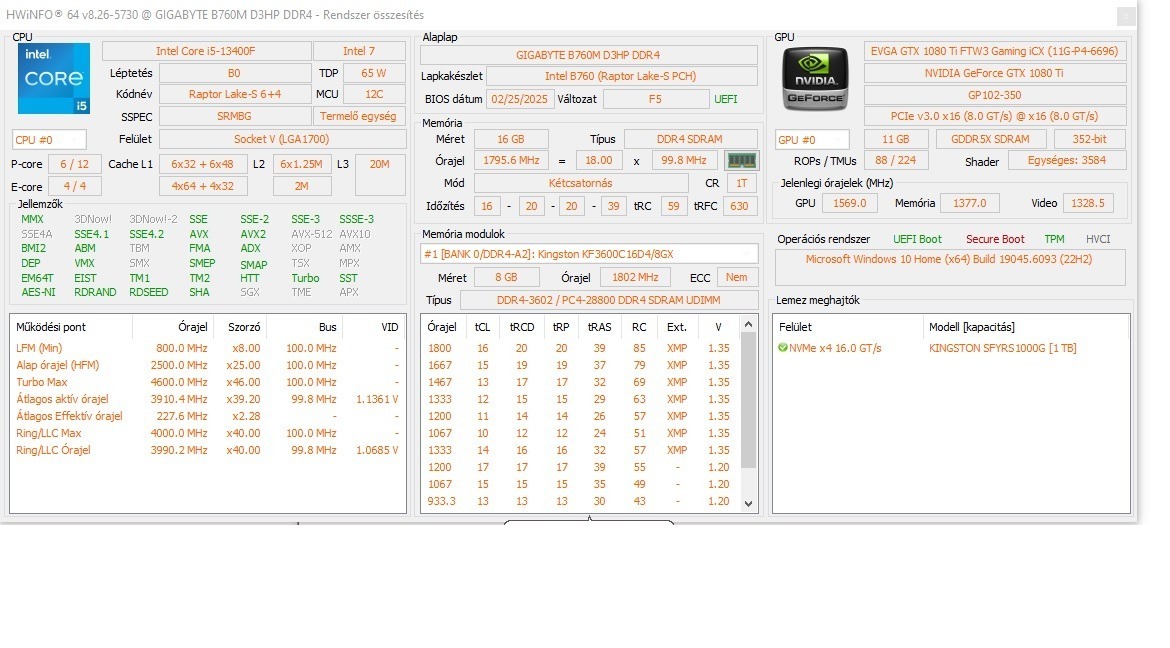This screenshot has height=648, width=1170.
Task: Click the Szorzó column header
Action: coord(244,327)
